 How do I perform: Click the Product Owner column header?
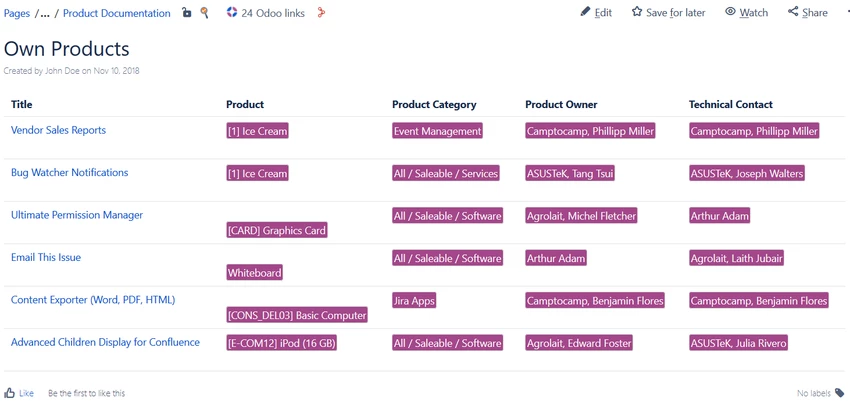(x=561, y=105)
